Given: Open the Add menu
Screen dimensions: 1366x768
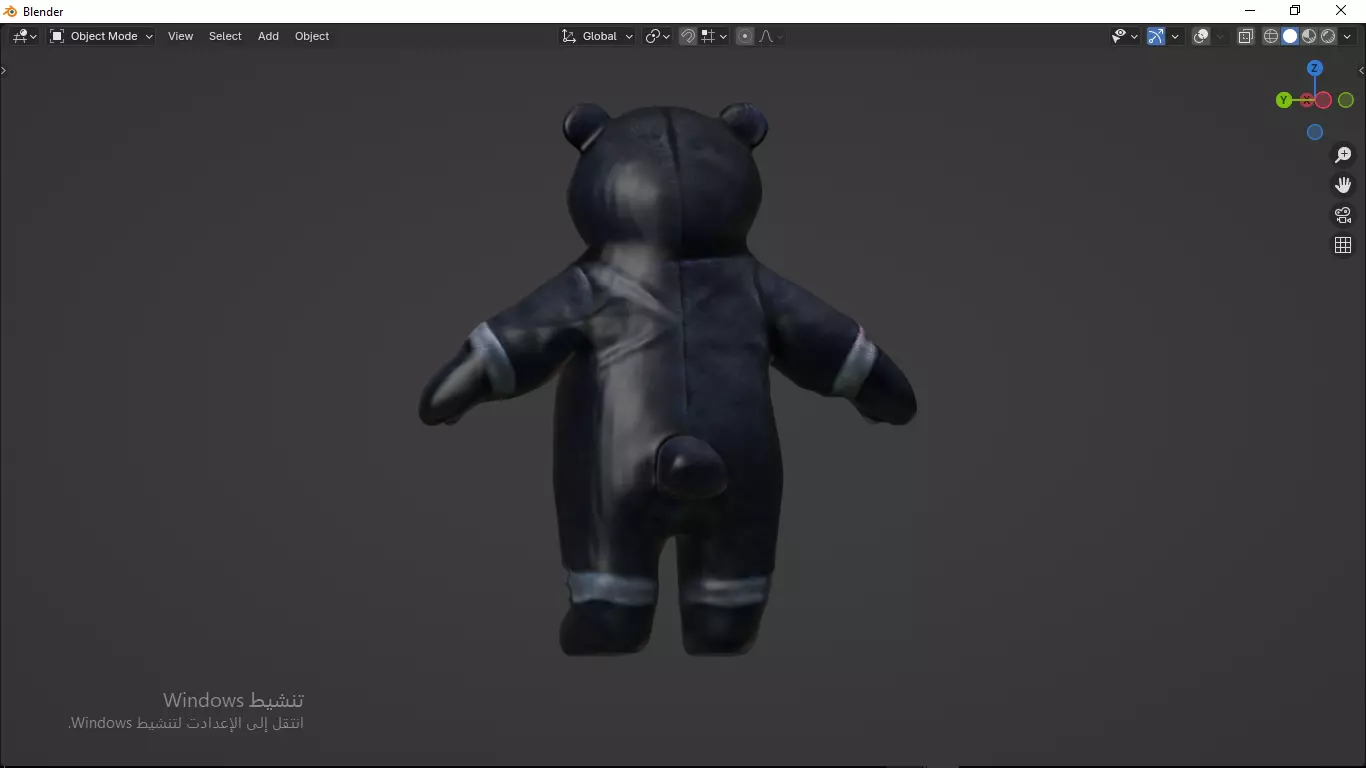Looking at the screenshot, I should [268, 36].
